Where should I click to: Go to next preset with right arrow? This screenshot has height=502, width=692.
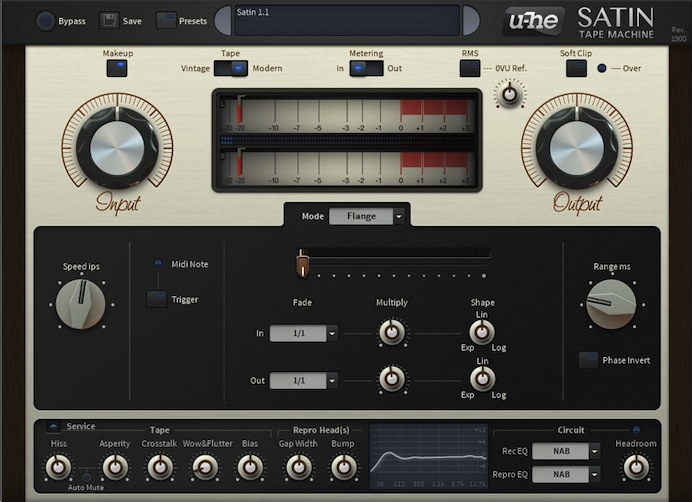pyautogui.click(x=470, y=20)
